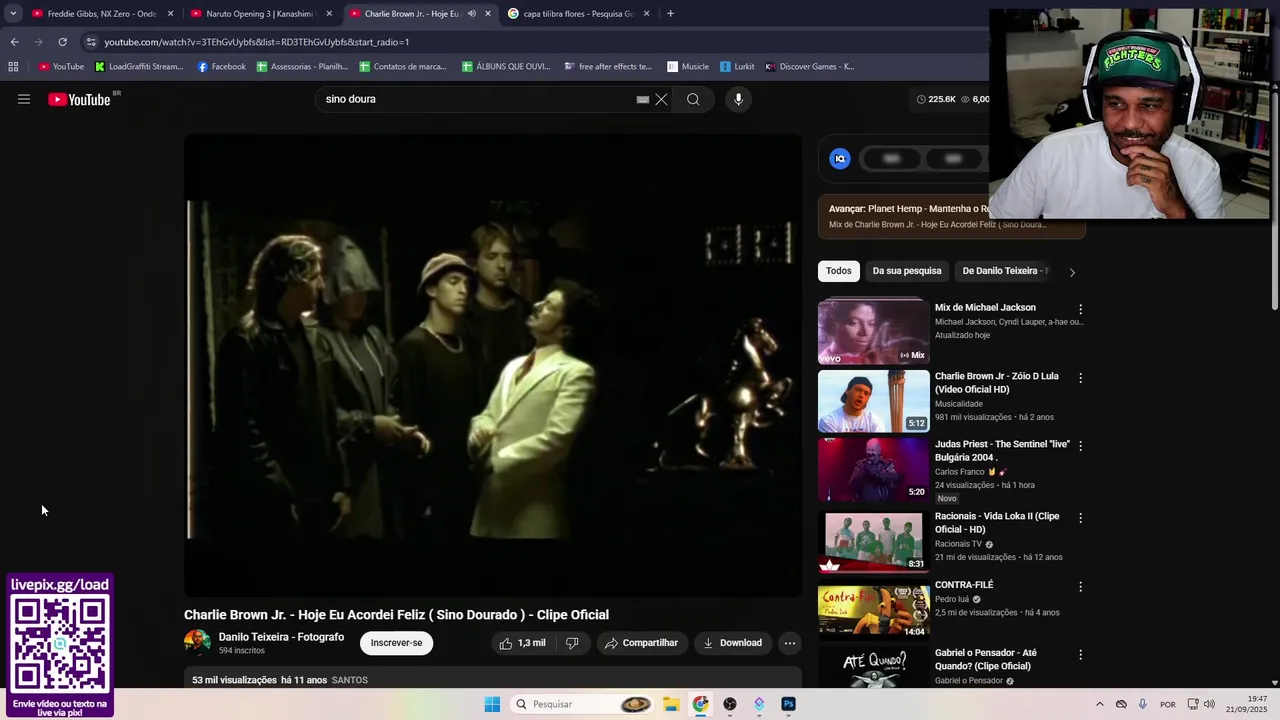Open the Lurkit bookmark
The height and width of the screenshot is (720, 1280).
pos(737,67)
